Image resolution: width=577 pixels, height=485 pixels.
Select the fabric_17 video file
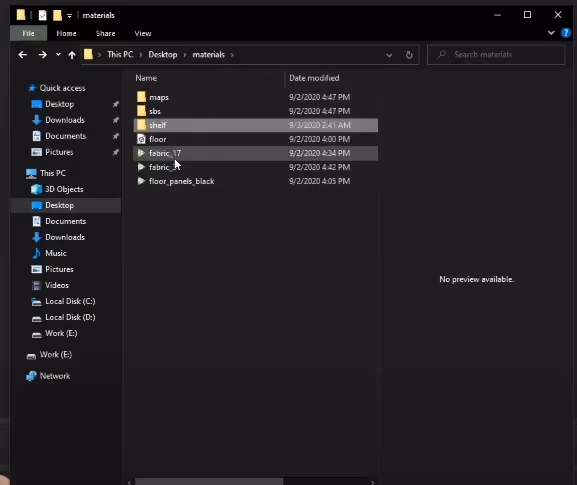click(x=255, y=153)
